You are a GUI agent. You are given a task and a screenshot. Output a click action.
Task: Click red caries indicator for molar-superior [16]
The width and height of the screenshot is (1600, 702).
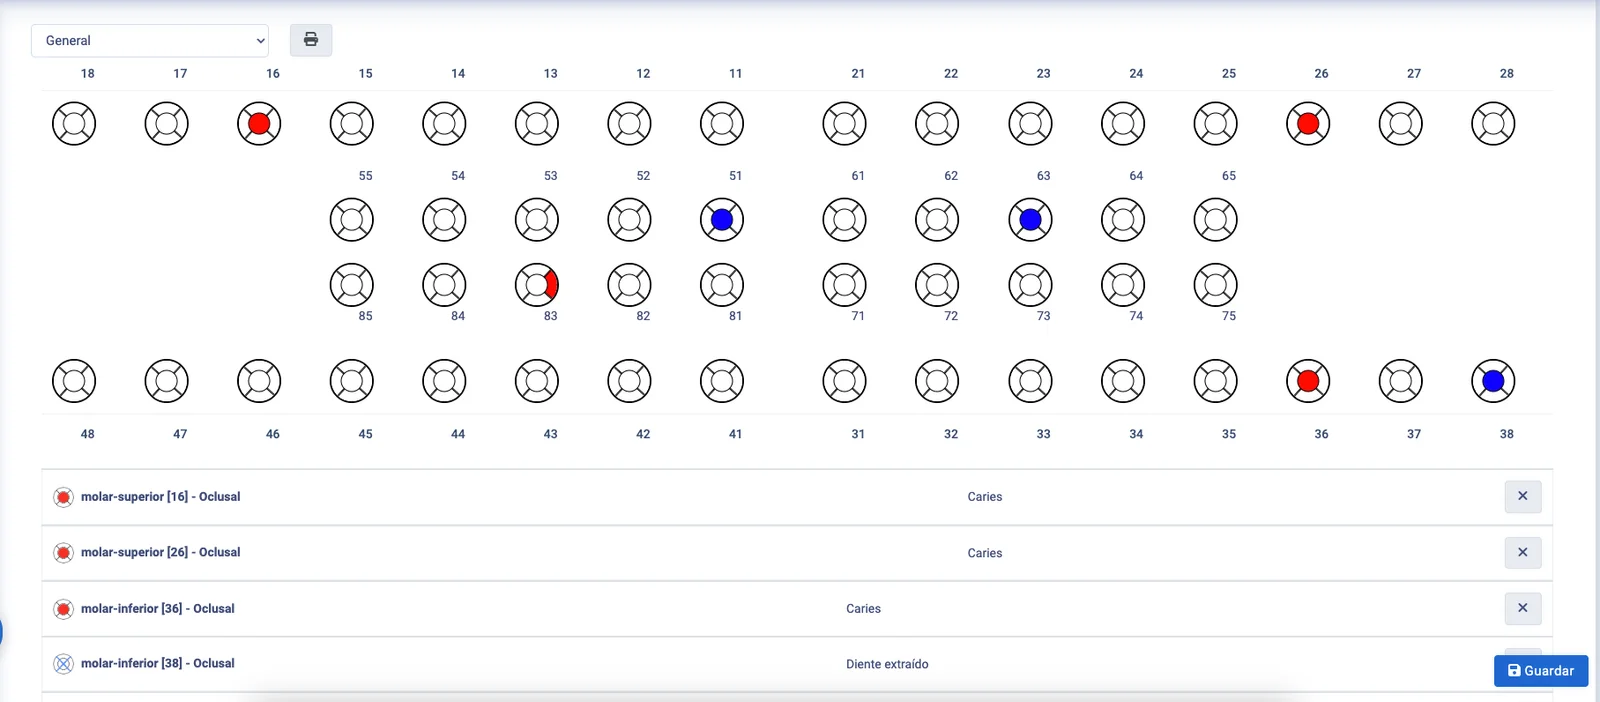(63, 497)
